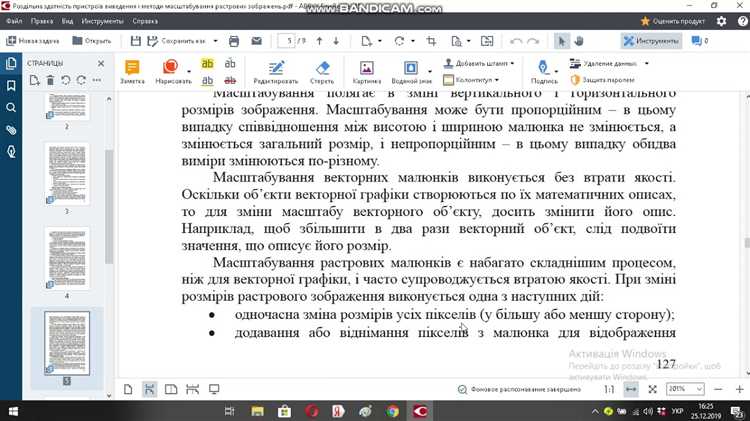
Task: Expand the Draw tool dropdown arrow
Action: (189, 72)
